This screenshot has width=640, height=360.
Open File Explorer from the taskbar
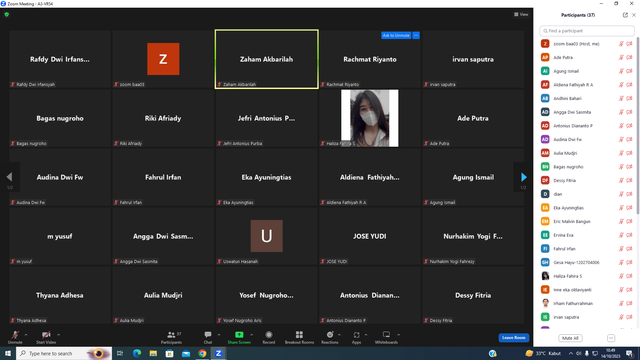153,353
